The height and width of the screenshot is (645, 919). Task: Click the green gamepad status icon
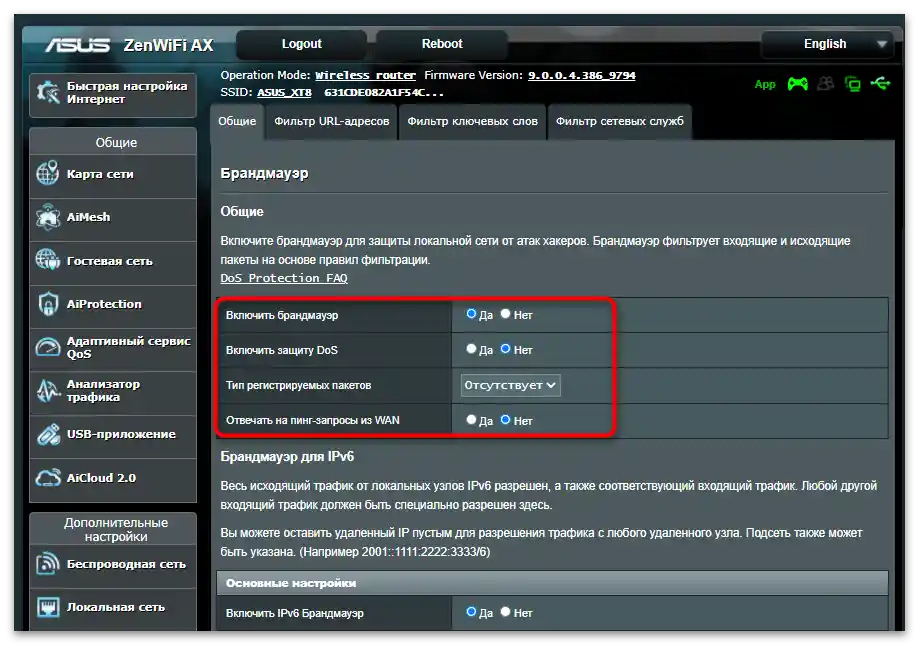[x=797, y=84]
